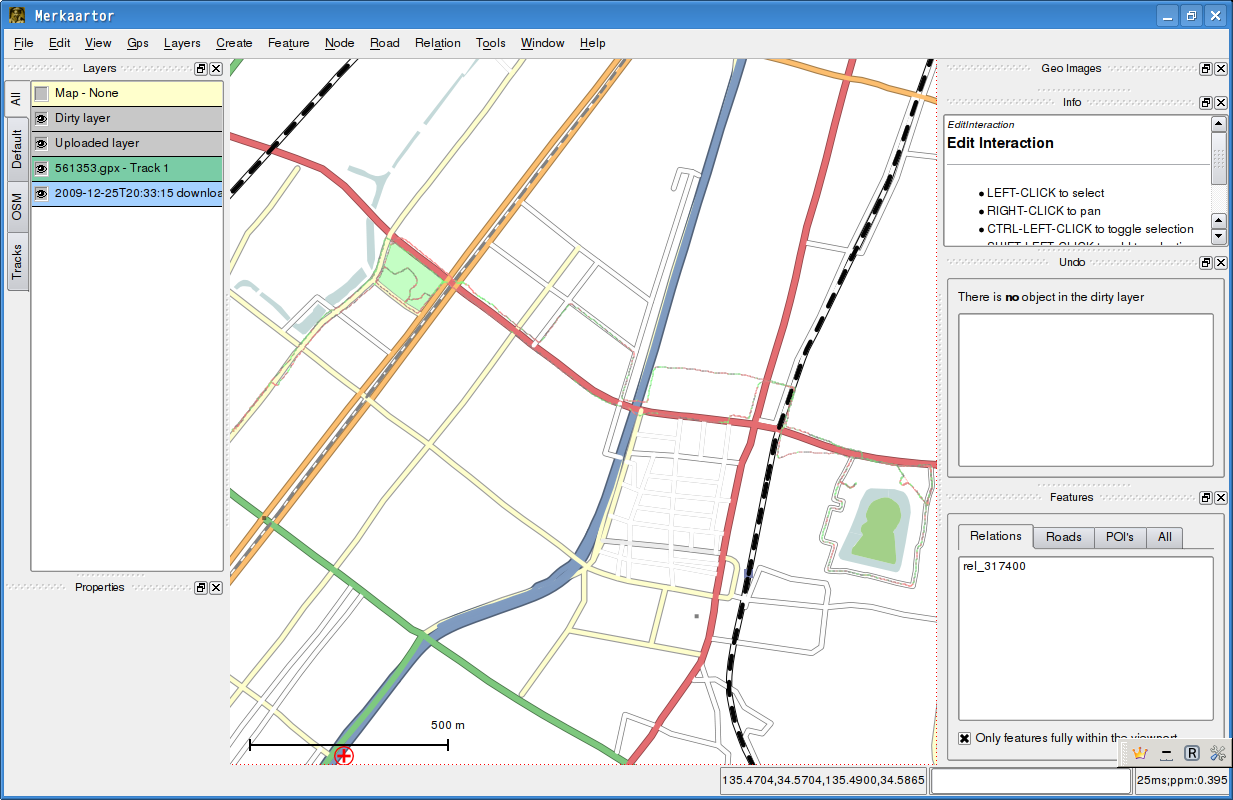Float the Layers dock panel
Viewport: 1233px width, 800px height.
(x=201, y=68)
